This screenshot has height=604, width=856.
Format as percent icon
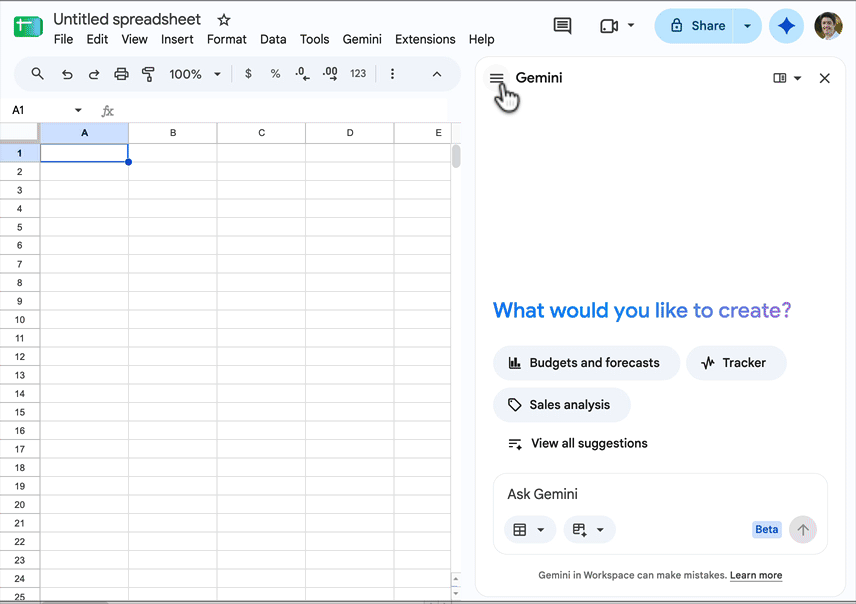(275, 74)
